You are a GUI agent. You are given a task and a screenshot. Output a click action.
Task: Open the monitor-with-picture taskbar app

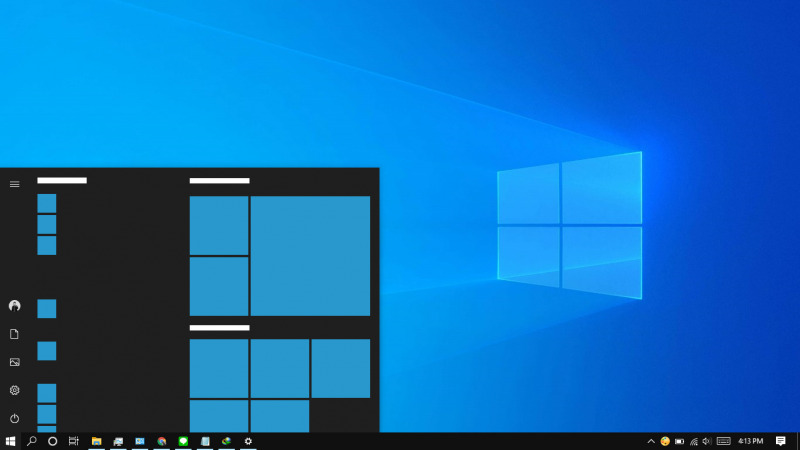(118, 441)
